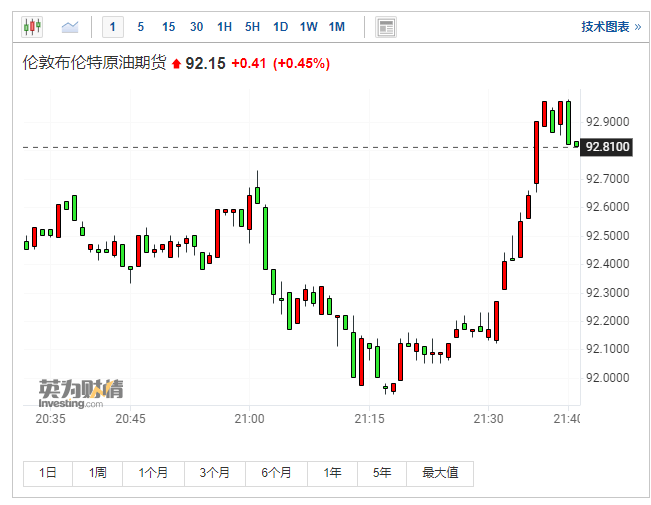
Task: Click the 92.3000 axis label
Action: pos(607,292)
